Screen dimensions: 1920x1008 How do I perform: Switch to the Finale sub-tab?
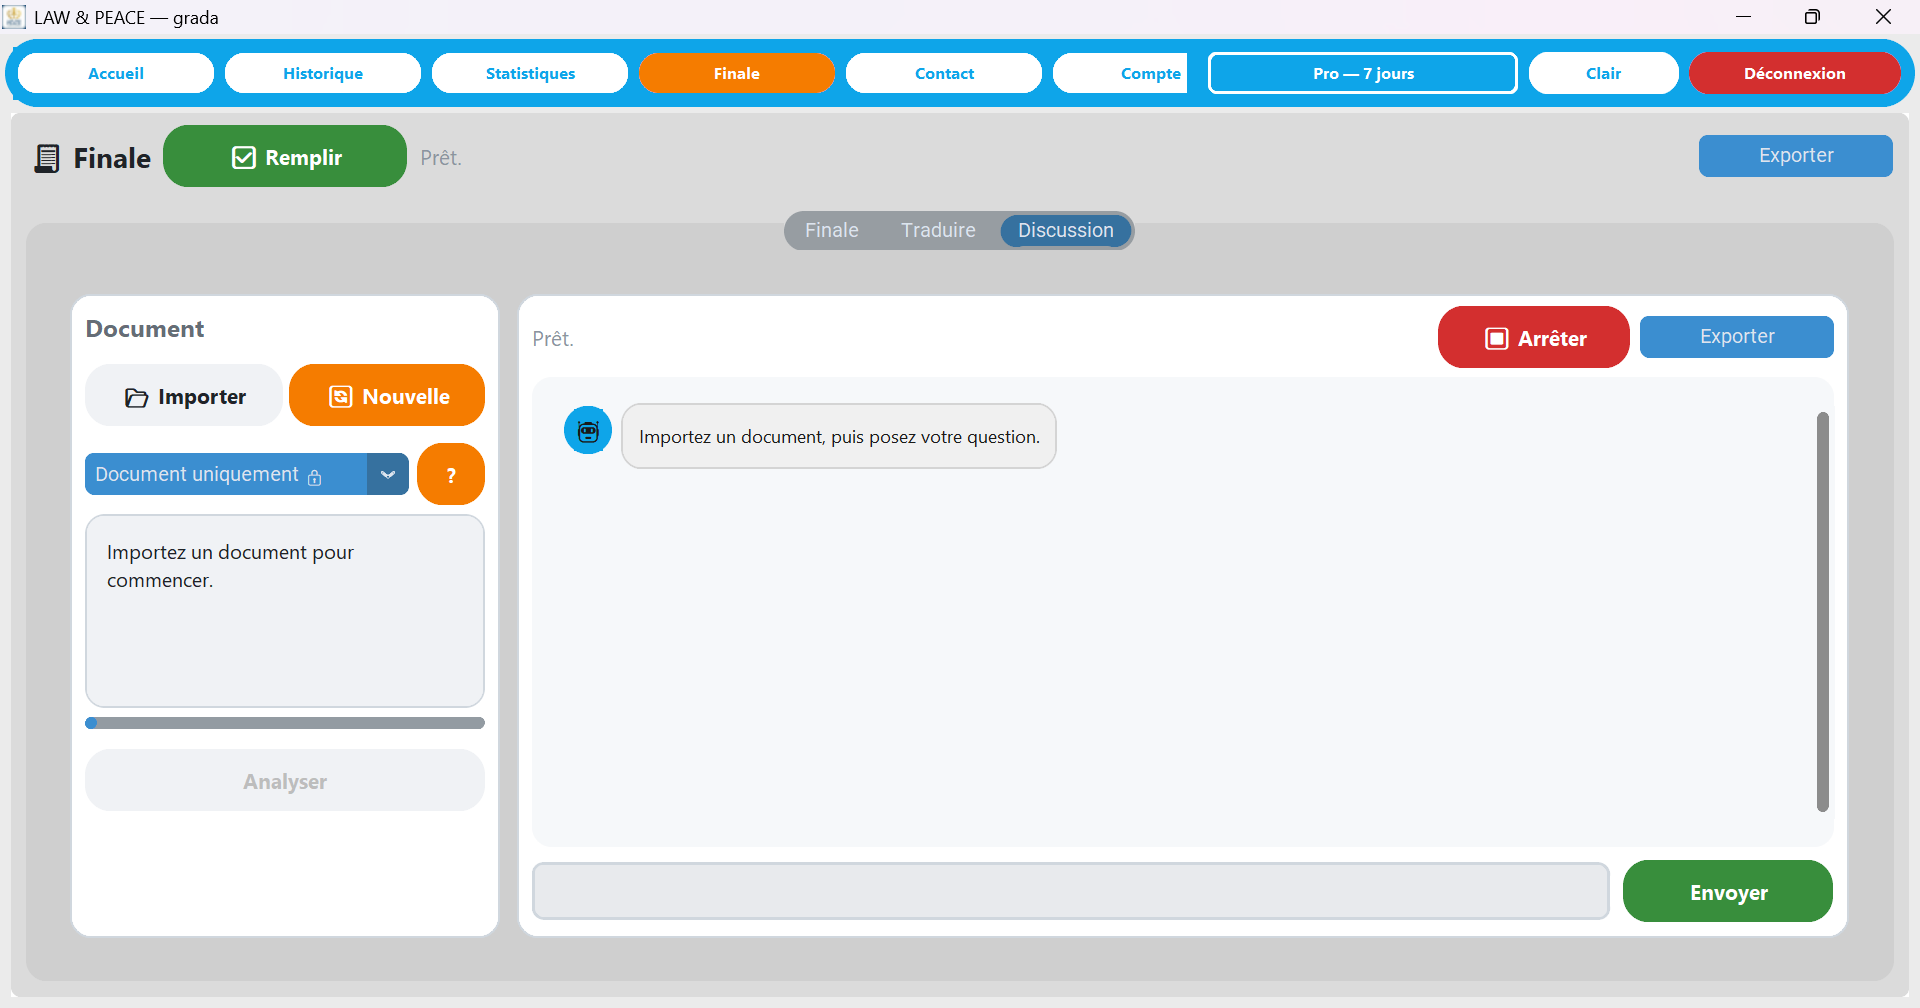[832, 230]
